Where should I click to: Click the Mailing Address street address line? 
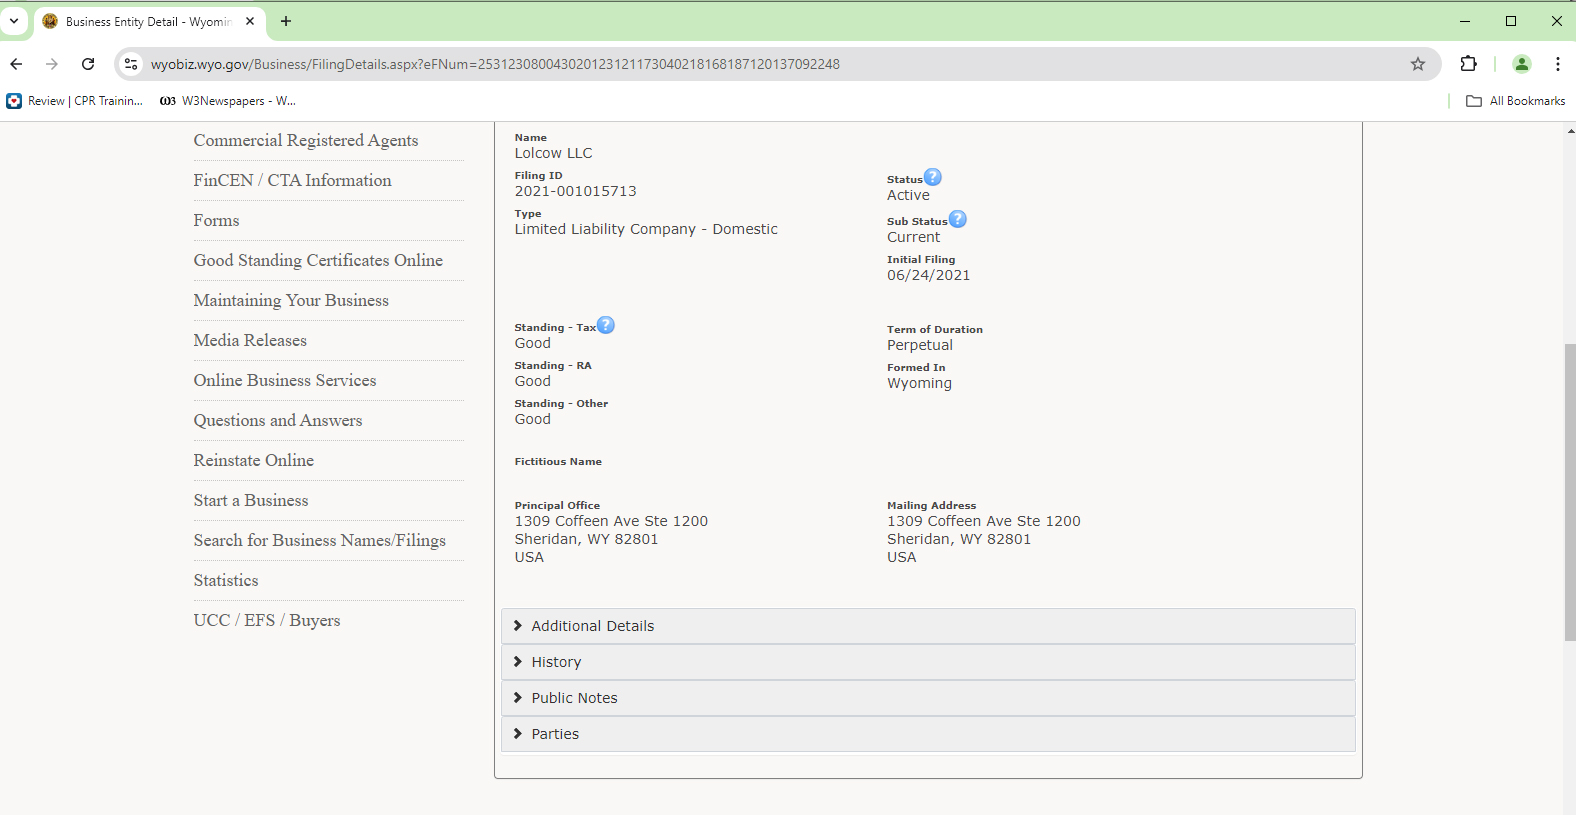984,521
